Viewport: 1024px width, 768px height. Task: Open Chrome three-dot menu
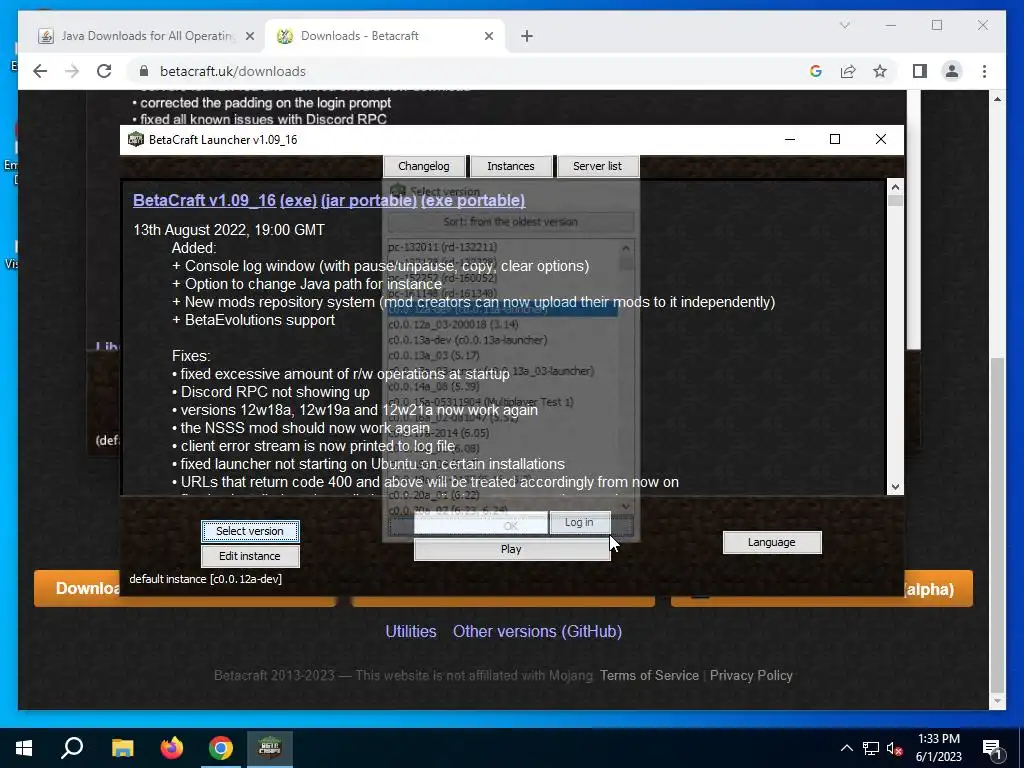[x=984, y=71]
